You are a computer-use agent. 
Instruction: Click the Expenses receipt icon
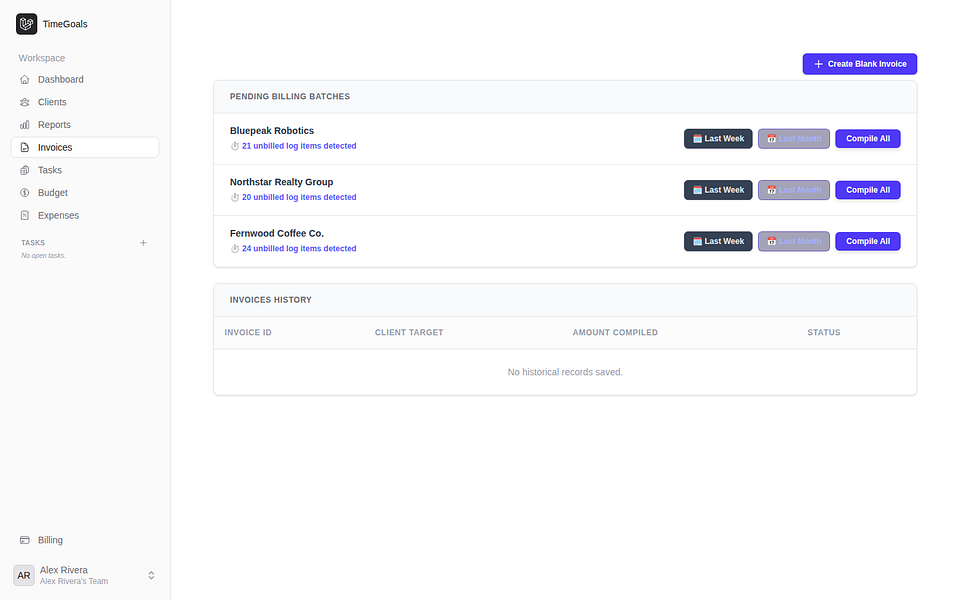[24, 216]
